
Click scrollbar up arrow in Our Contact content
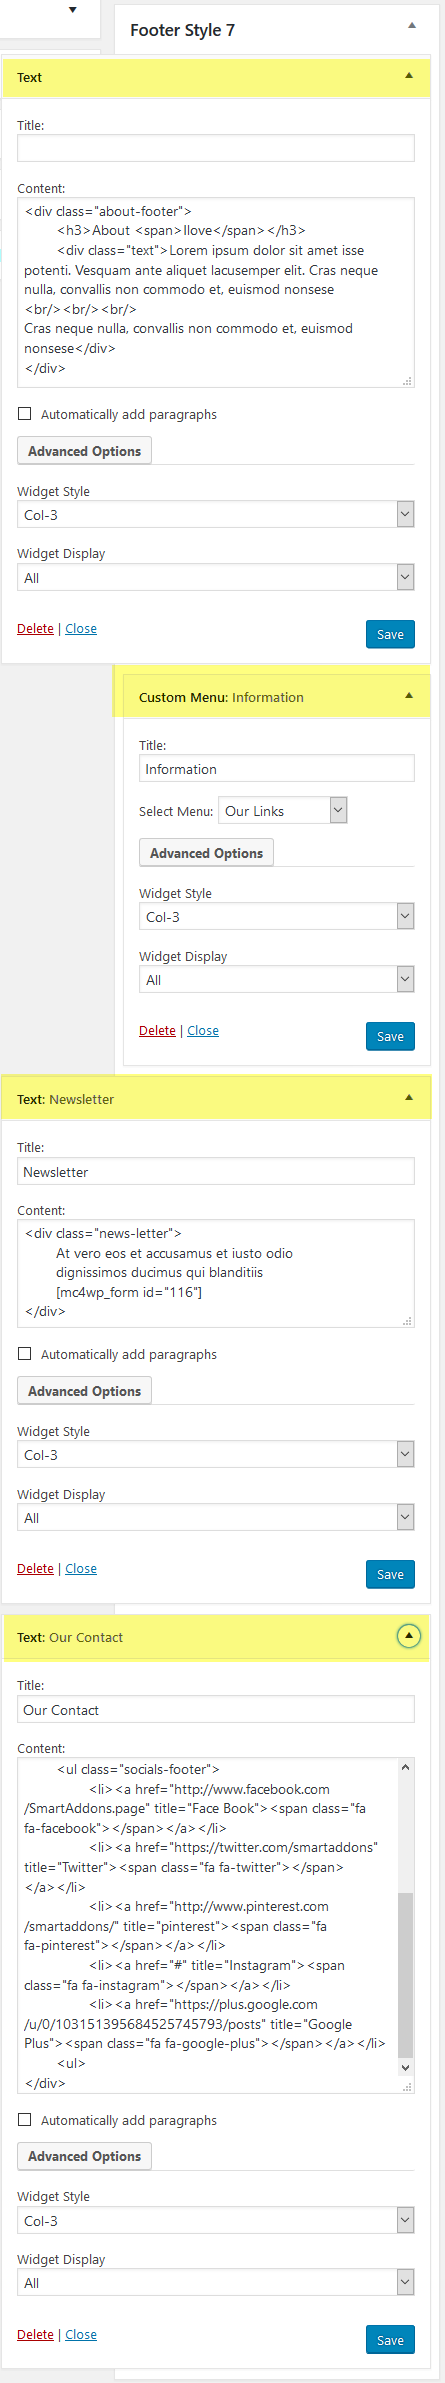[405, 1767]
